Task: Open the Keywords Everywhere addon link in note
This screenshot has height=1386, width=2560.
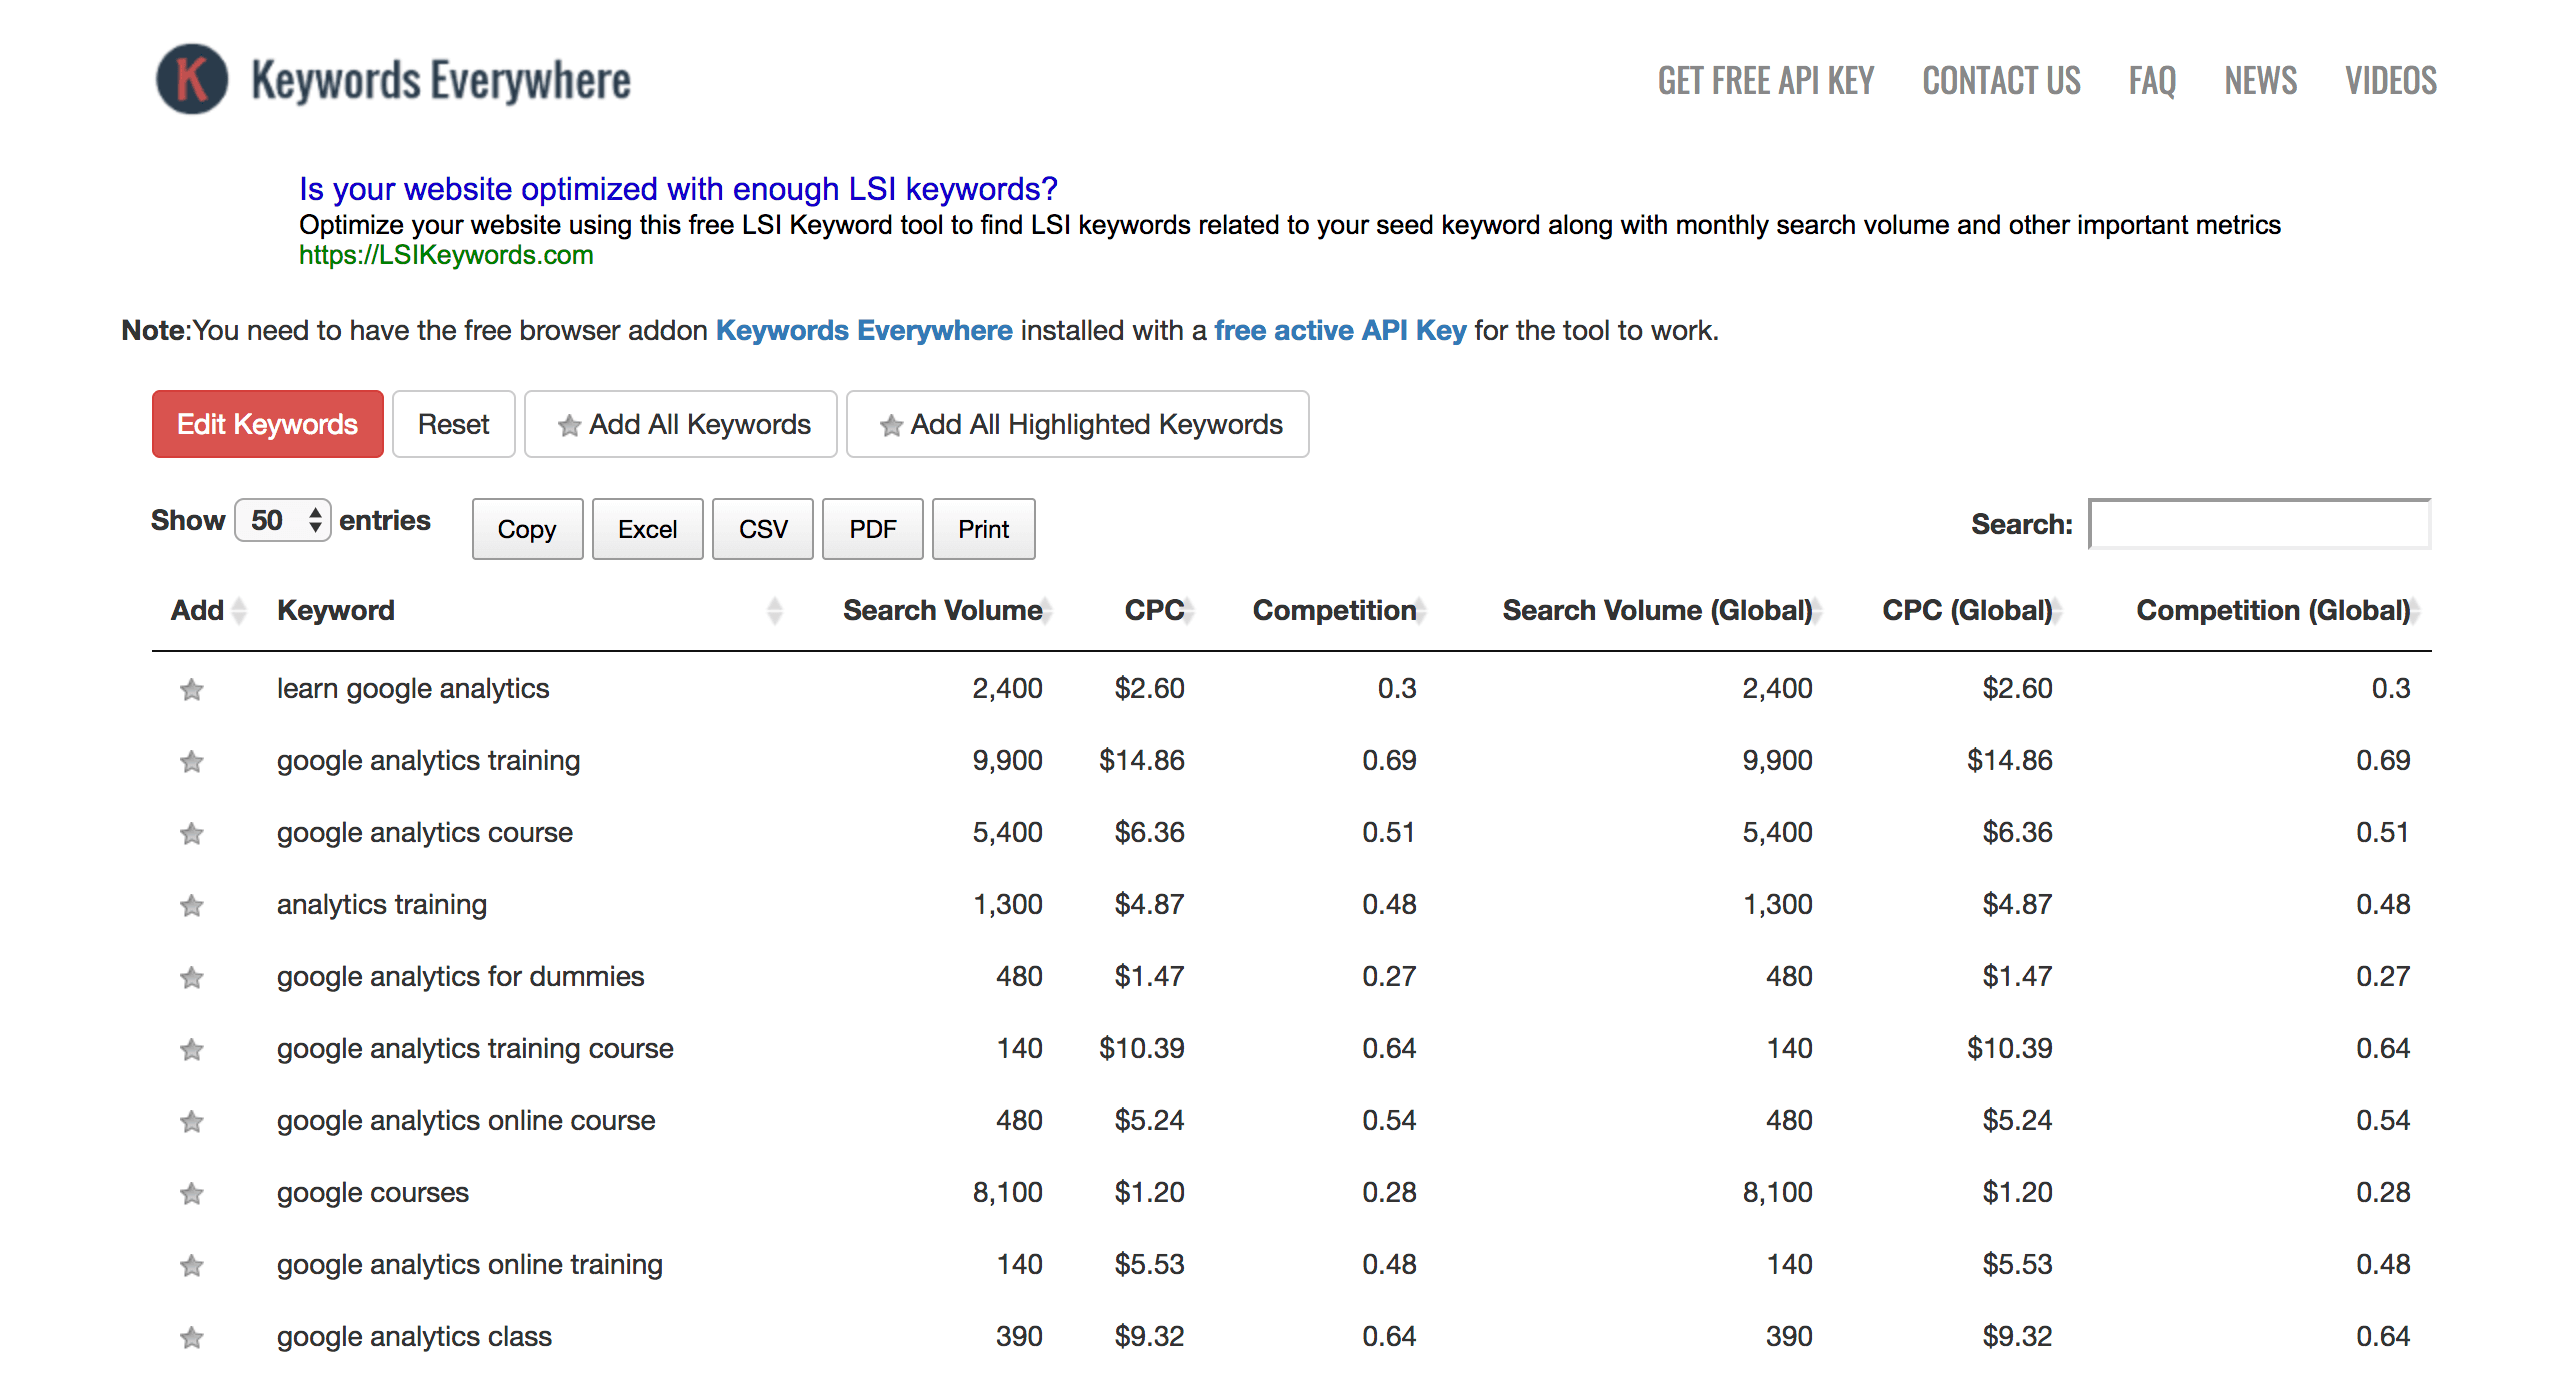Action: [x=864, y=330]
